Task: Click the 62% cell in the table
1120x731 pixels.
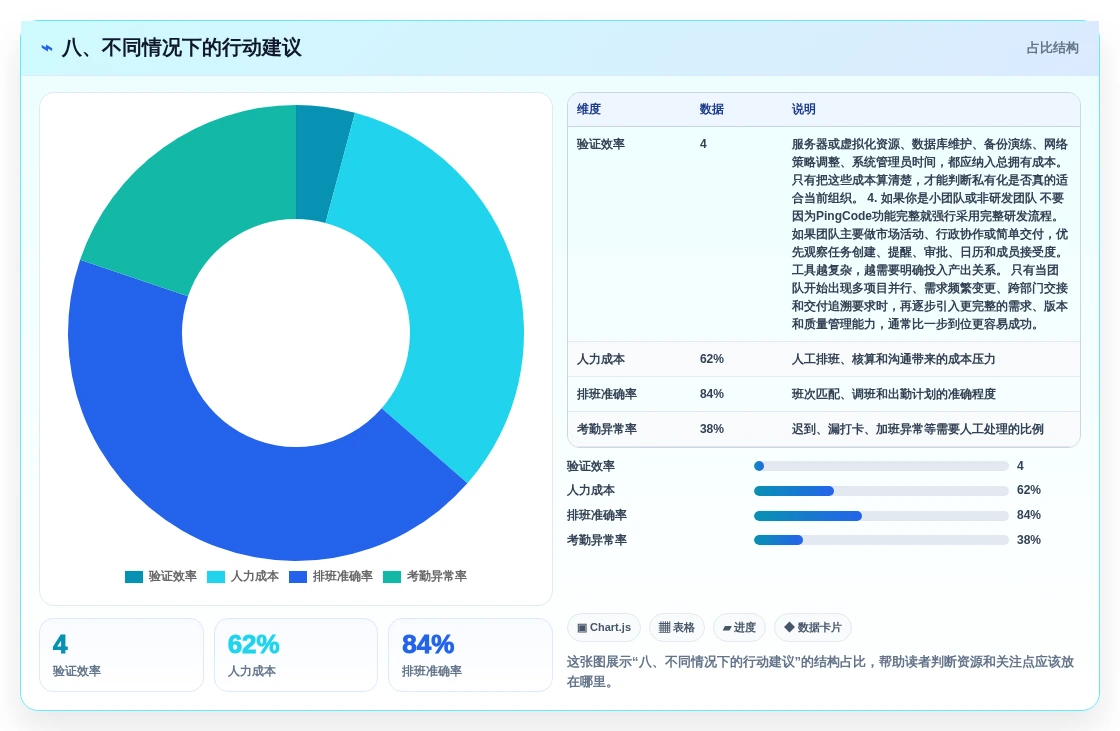Action: 711,359
